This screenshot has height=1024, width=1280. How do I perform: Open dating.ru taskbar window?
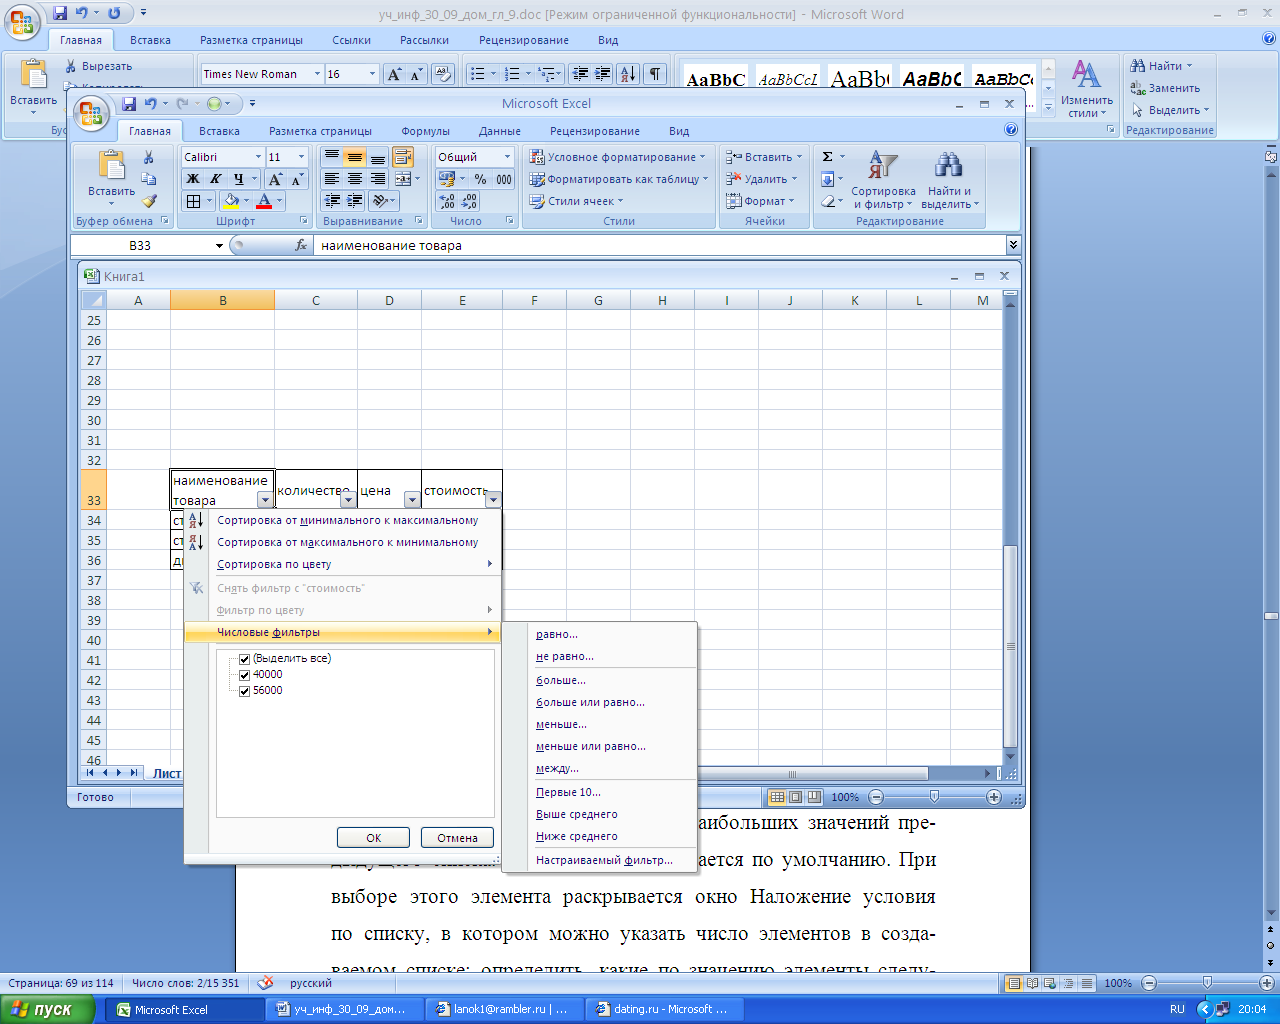tap(663, 1009)
